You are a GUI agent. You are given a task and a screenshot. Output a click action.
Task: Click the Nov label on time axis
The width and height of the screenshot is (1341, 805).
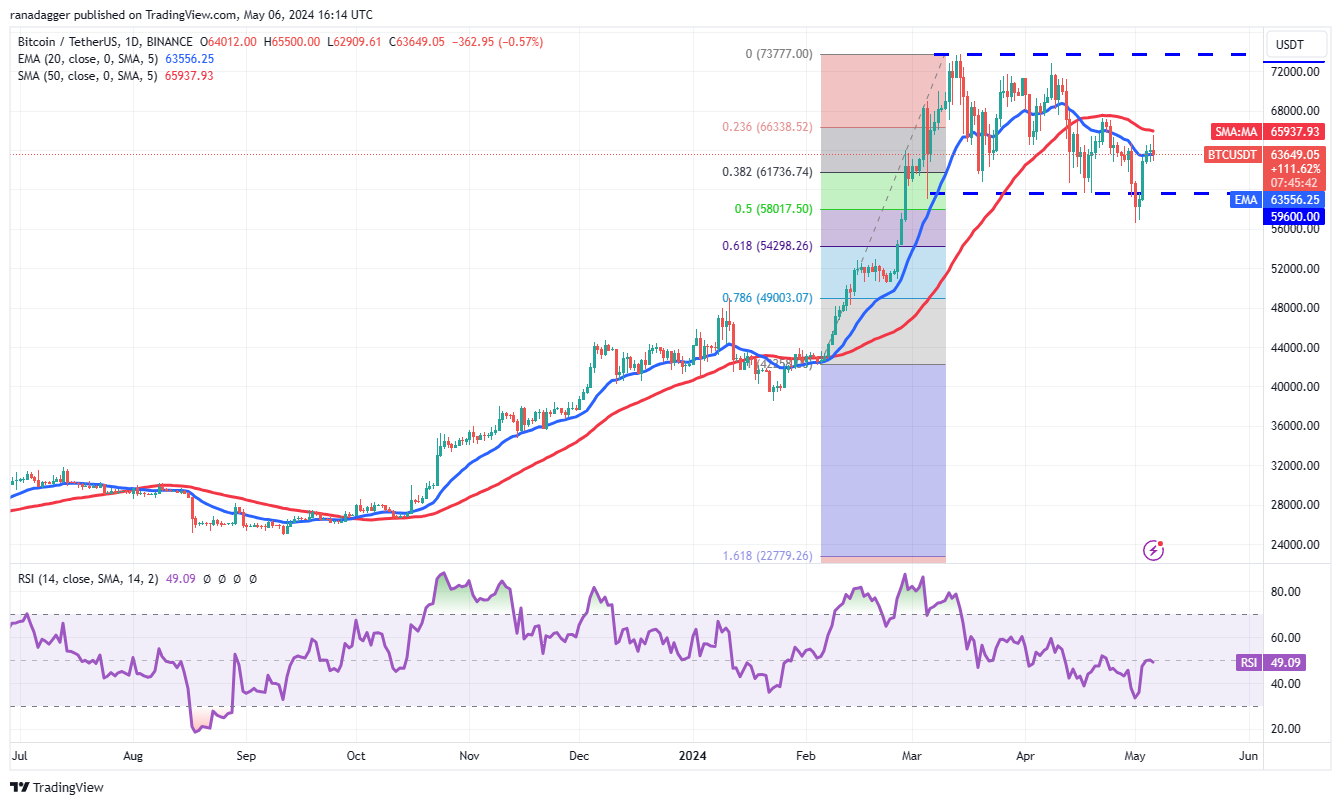[469, 758]
